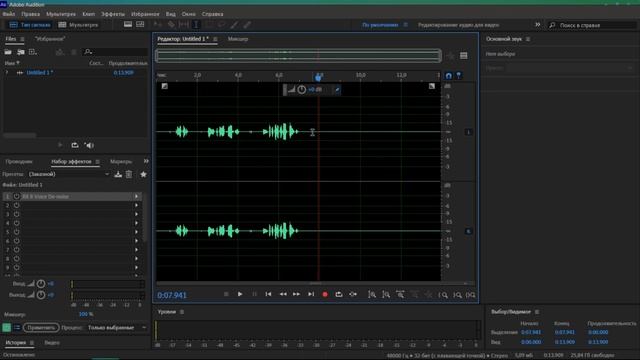Toggle power for effect slot 3
The width and height of the screenshot is (640, 360).
[x=16, y=214]
